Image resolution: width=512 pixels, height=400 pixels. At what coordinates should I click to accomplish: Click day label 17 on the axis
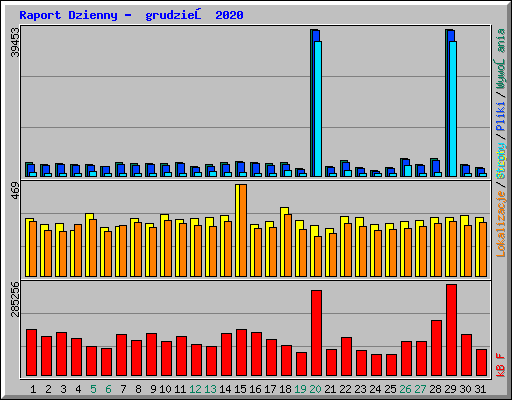[x=270, y=389]
